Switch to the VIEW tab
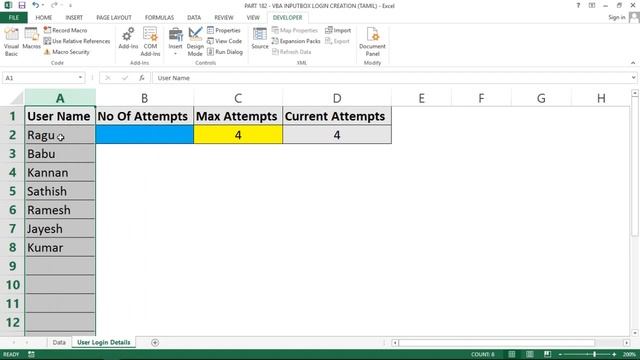Viewport: 640px width, 360px height. pos(253,18)
